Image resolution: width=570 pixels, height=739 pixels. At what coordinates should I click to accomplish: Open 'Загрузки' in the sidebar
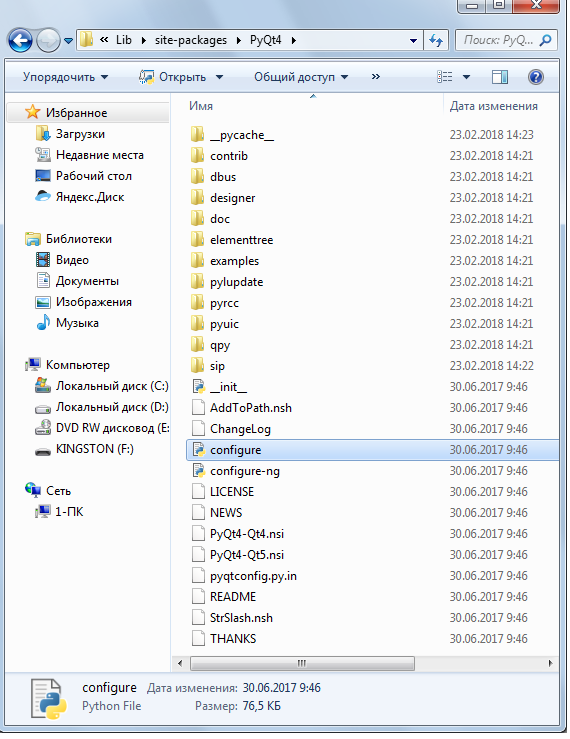80,134
